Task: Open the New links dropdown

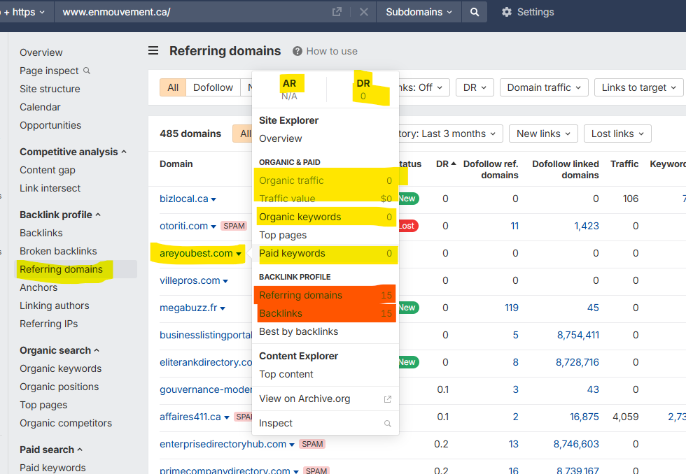Action: click(x=543, y=133)
